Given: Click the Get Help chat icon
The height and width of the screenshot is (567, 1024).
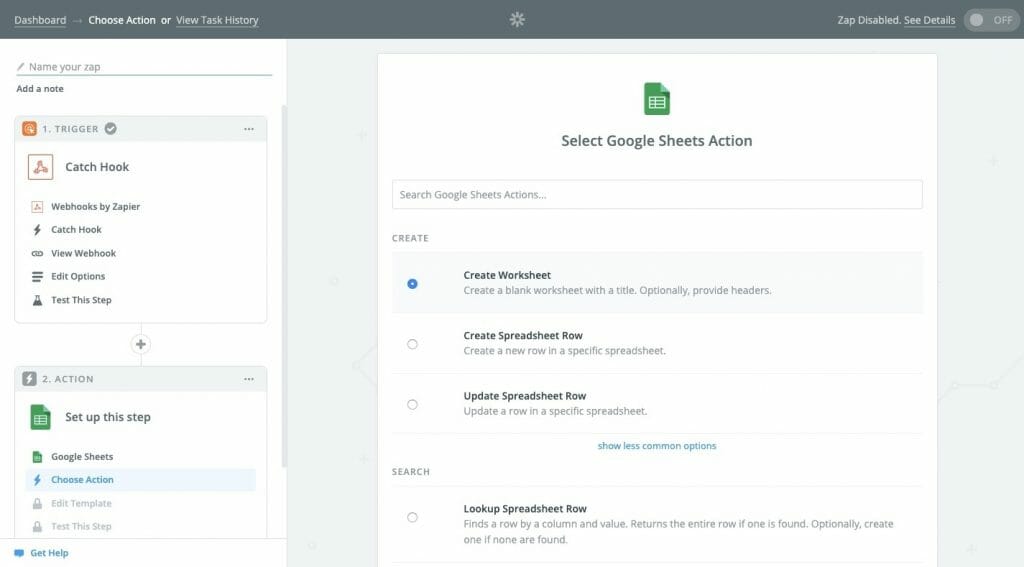Looking at the screenshot, I should click(19, 553).
